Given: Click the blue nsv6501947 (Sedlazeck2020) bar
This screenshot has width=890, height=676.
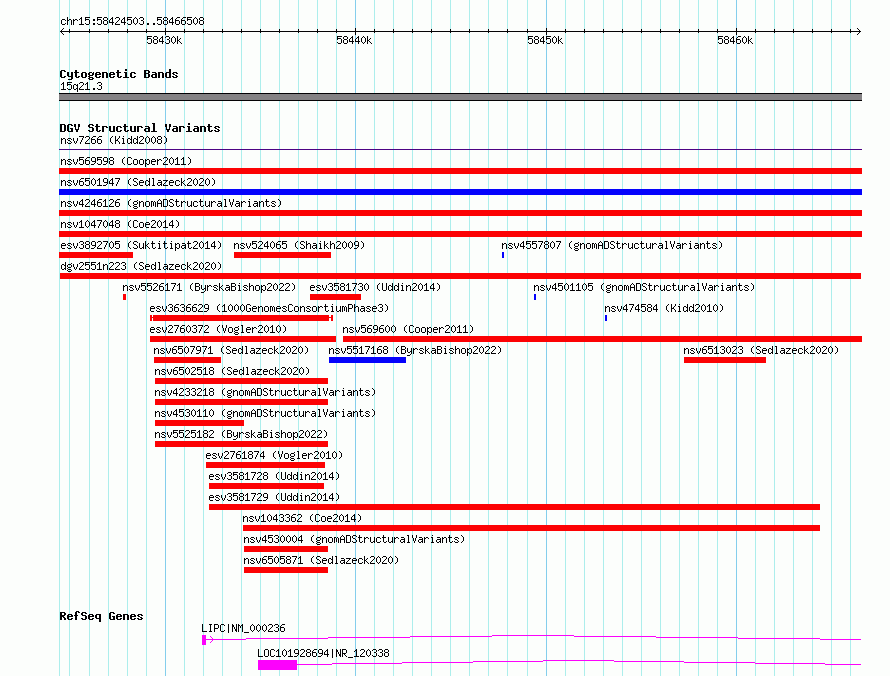Looking at the screenshot, I should pos(460,192).
